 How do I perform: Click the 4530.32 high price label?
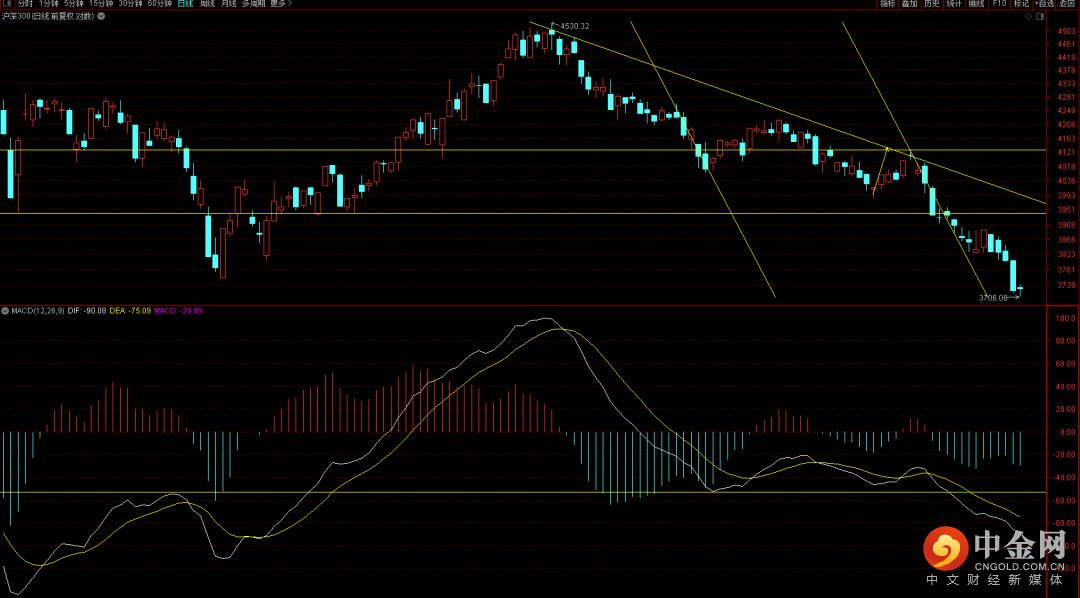574,26
